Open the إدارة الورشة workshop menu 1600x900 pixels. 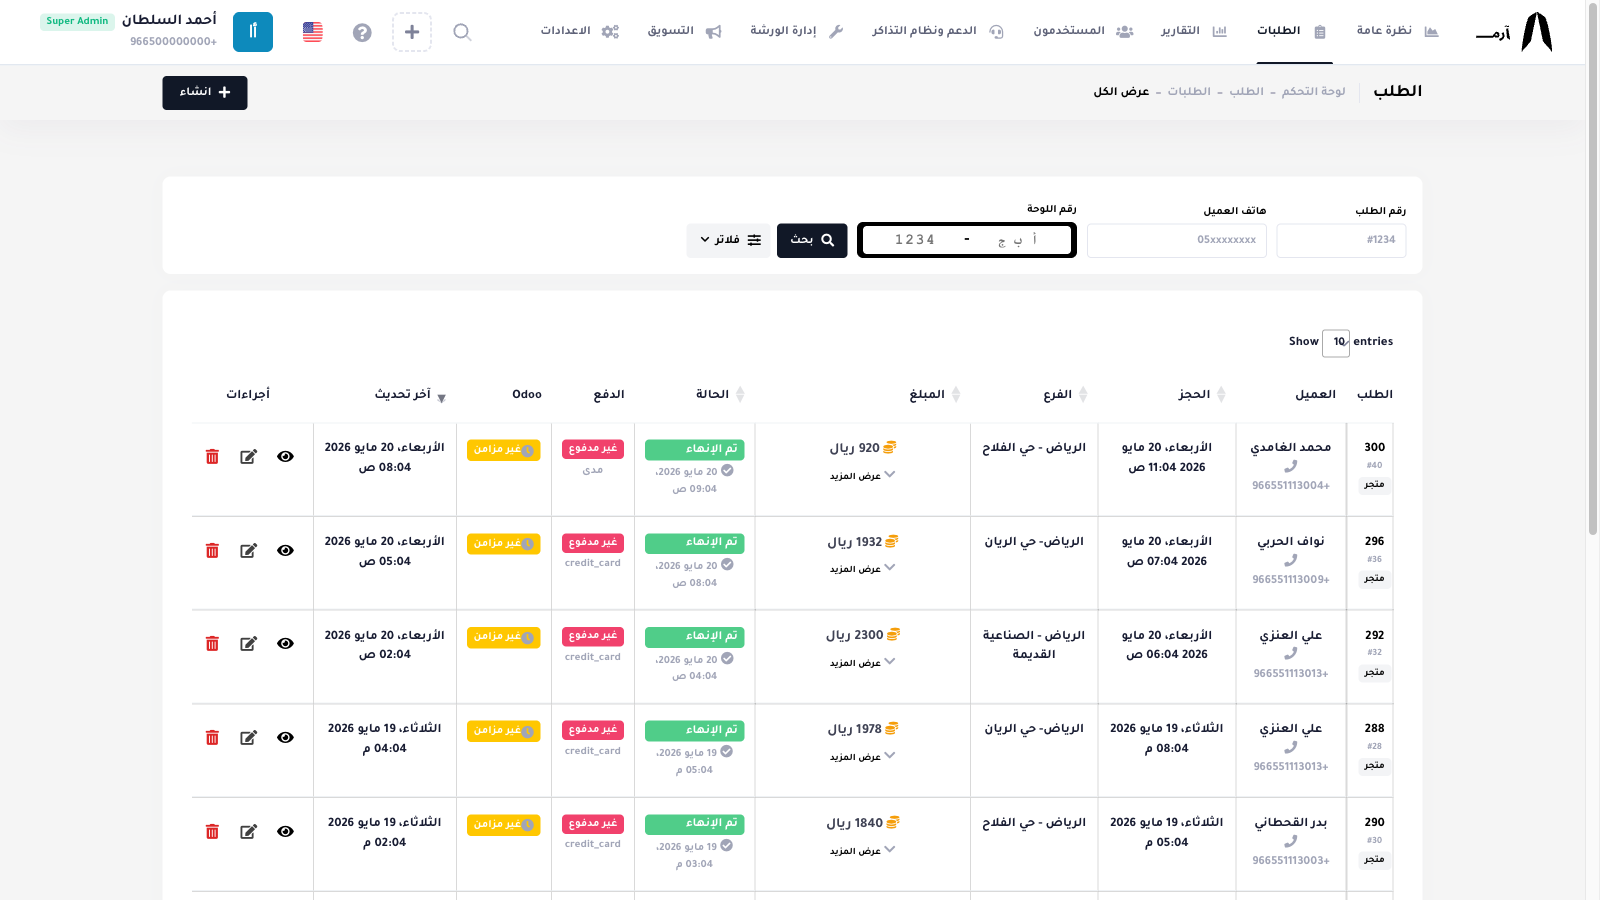(797, 31)
